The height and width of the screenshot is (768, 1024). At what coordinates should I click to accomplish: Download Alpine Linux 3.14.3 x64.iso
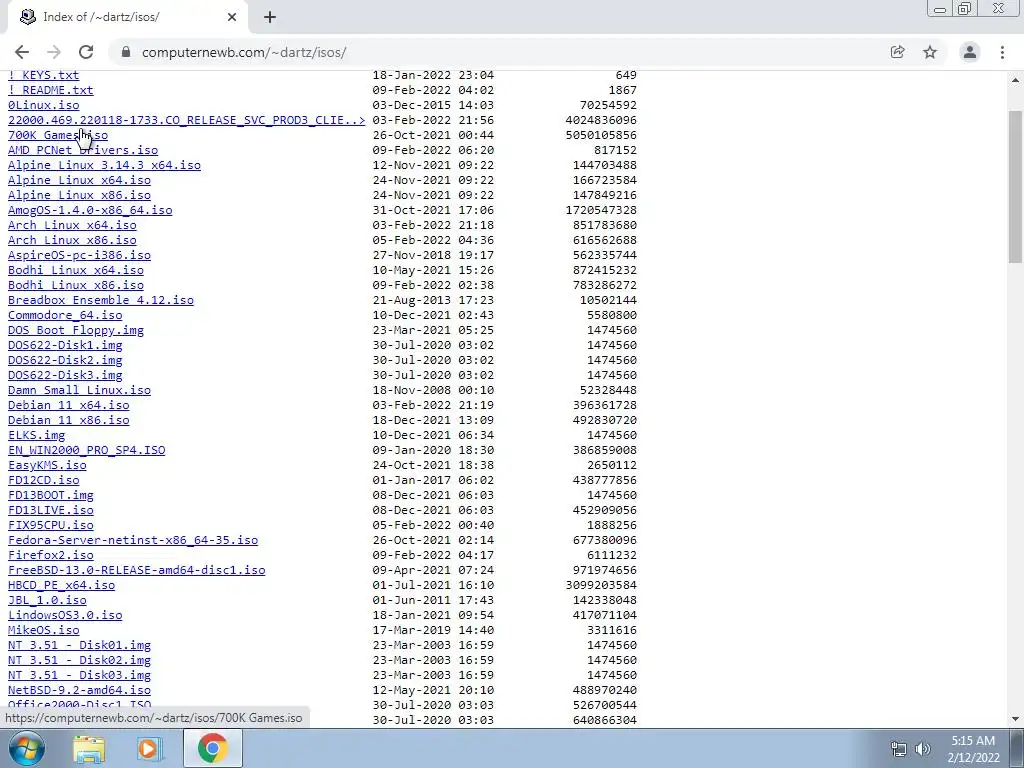(x=104, y=165)
